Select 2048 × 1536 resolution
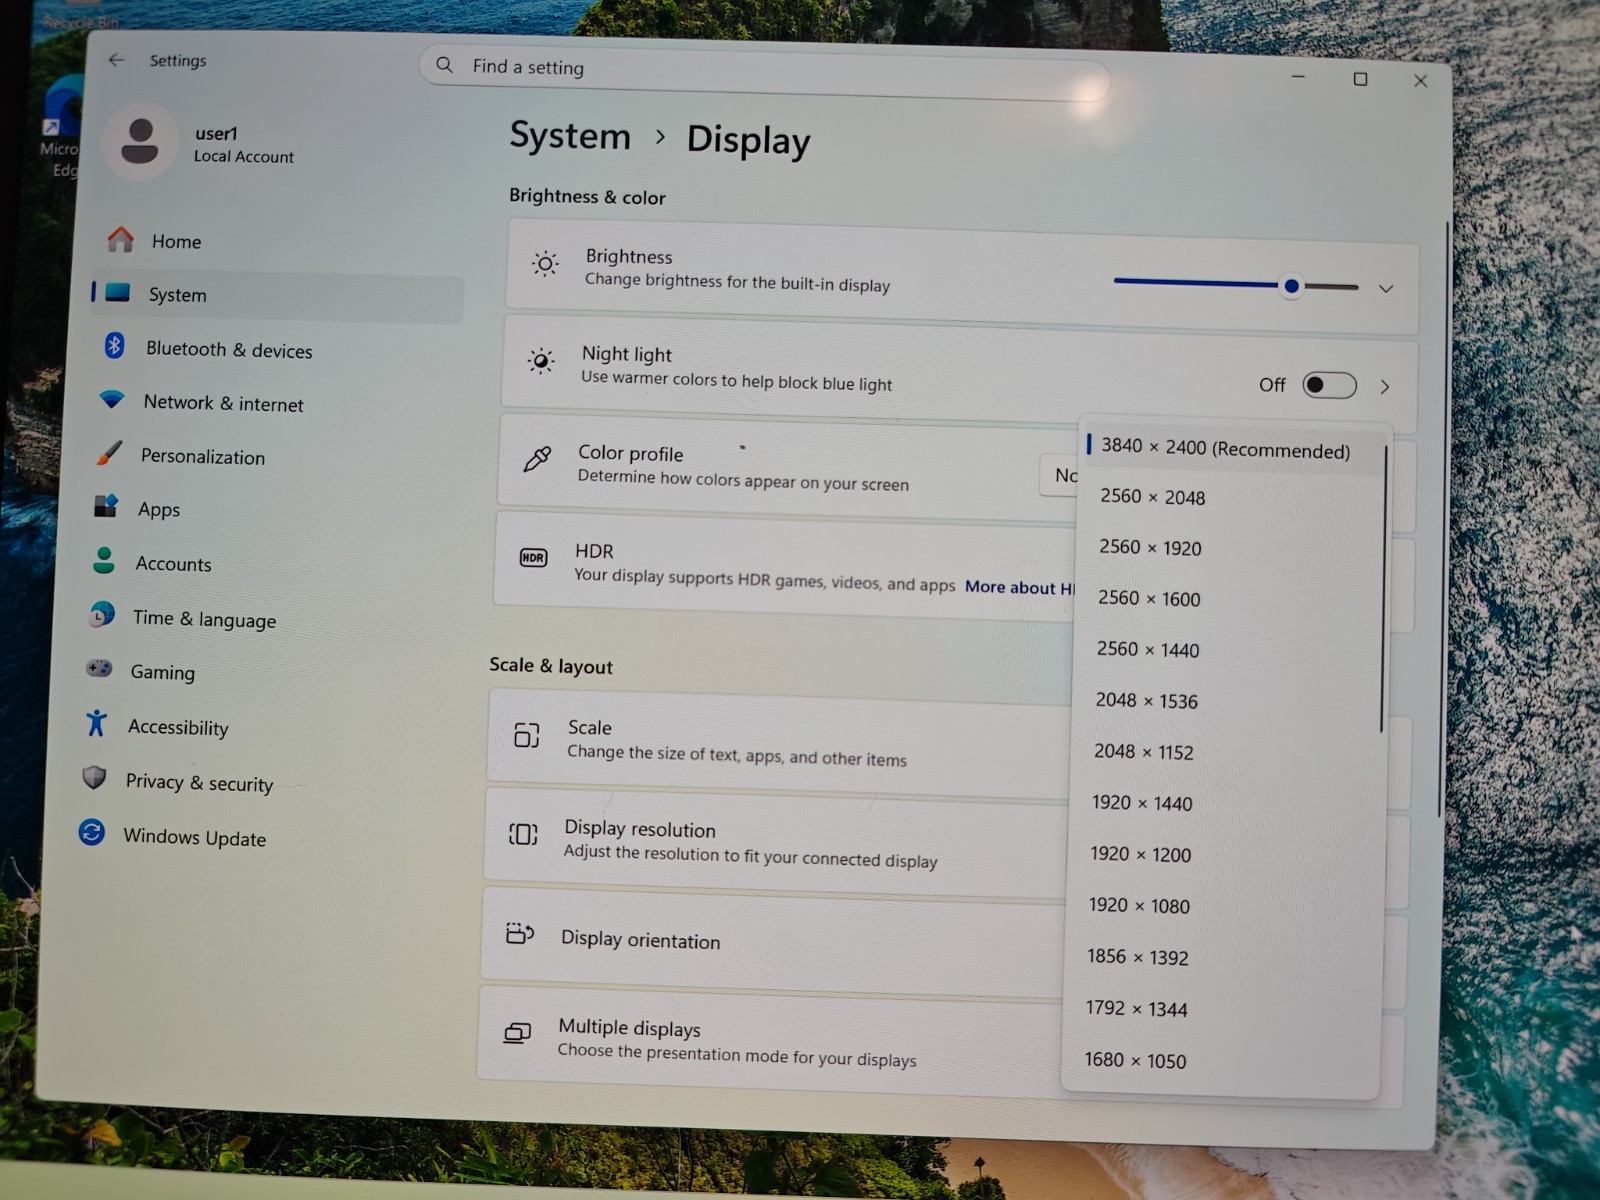This screenshot has height=1200, width=1600. click(x=1227, y=701)
